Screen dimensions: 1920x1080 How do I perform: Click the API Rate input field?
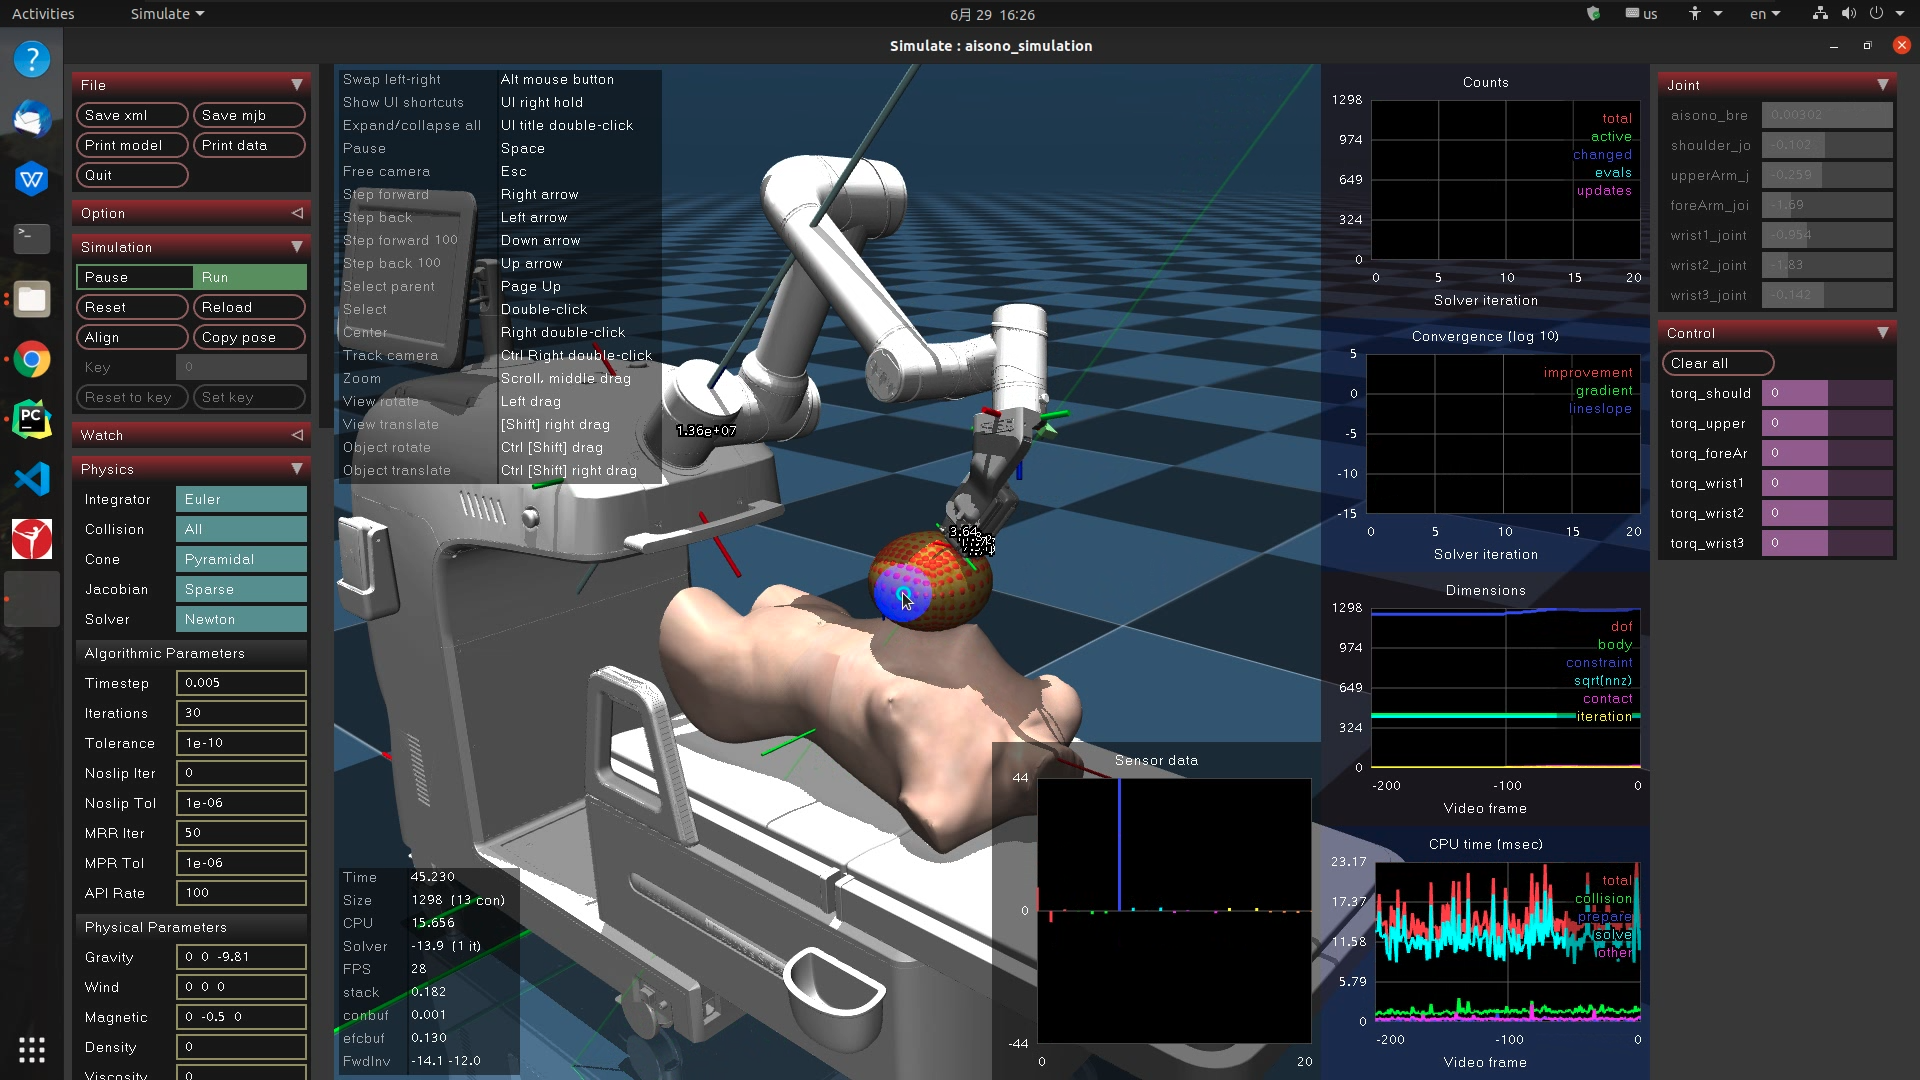[x=241, y=893]
